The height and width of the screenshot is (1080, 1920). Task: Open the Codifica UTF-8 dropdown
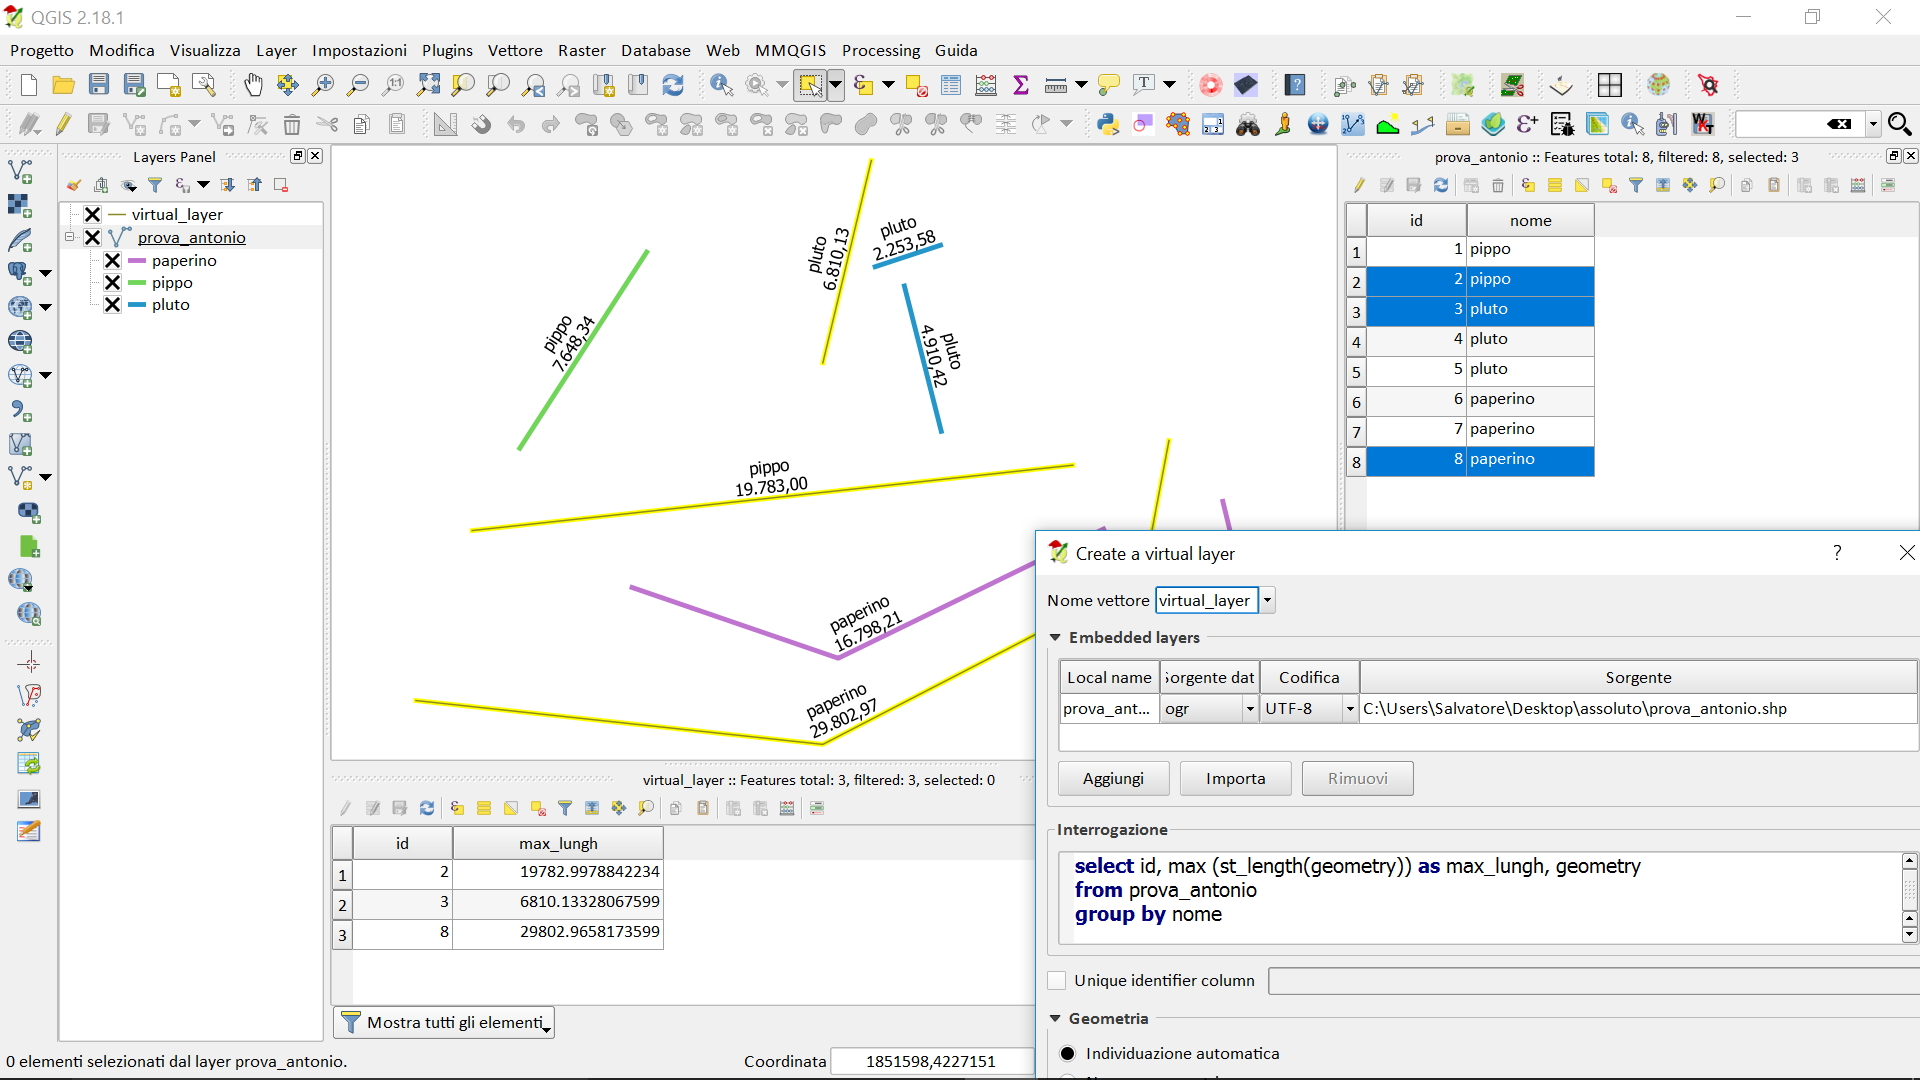point(1349,708)
